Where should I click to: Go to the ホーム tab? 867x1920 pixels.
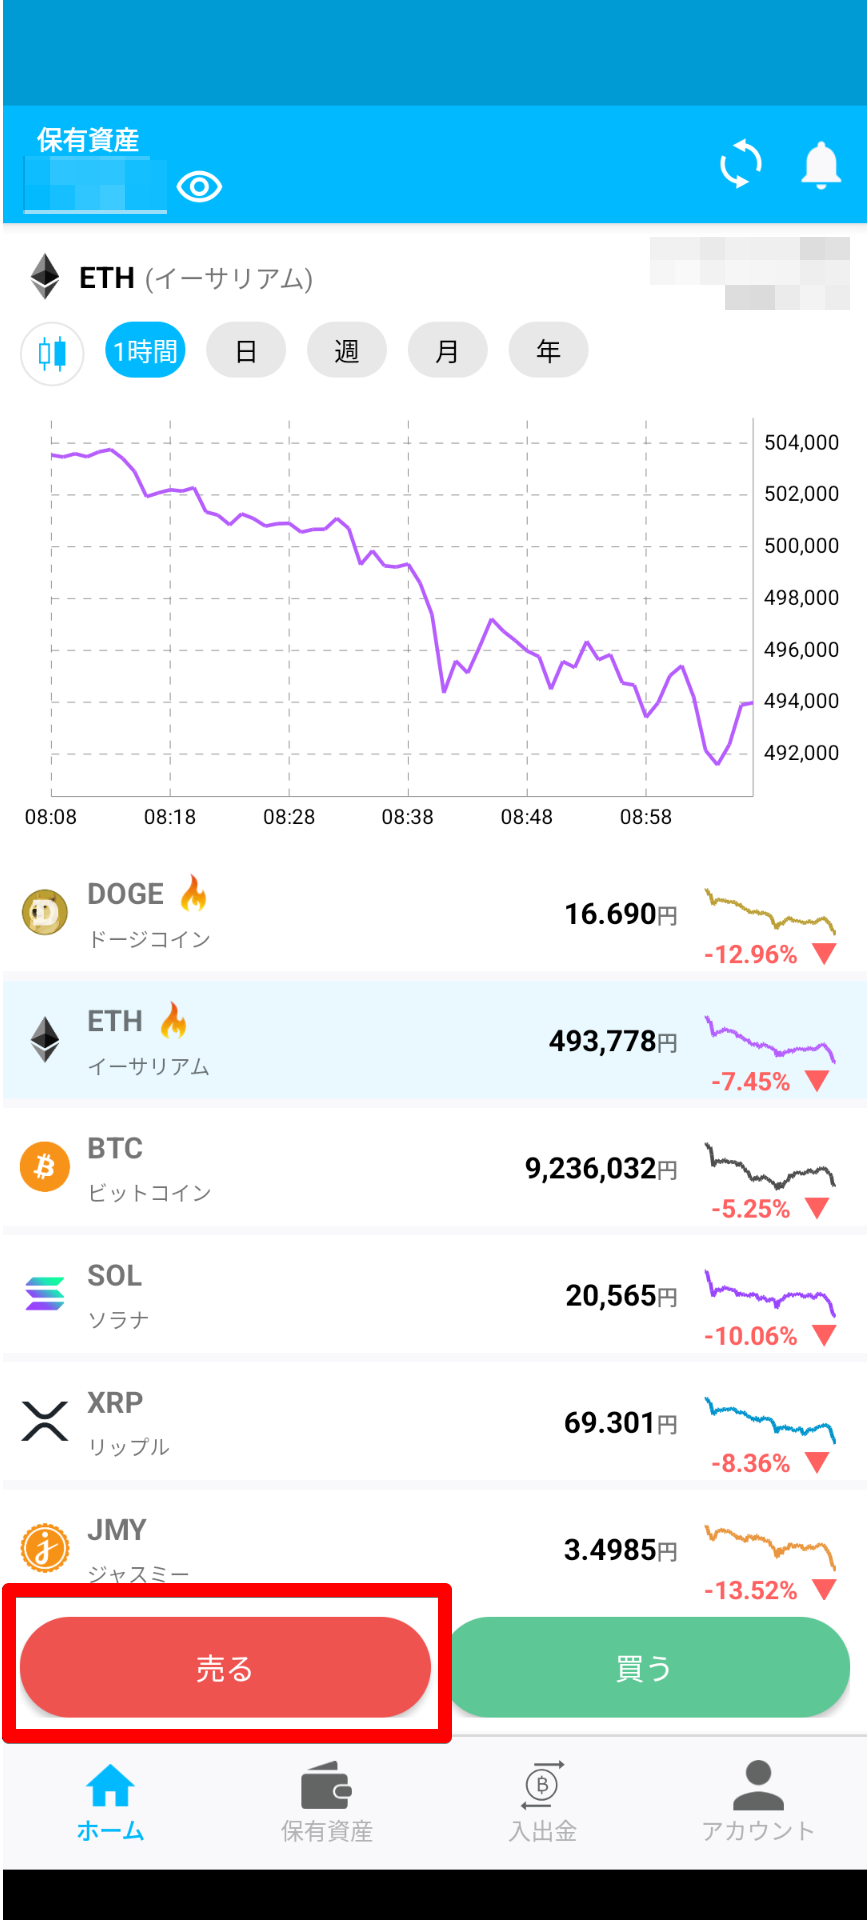(110, 1803)
